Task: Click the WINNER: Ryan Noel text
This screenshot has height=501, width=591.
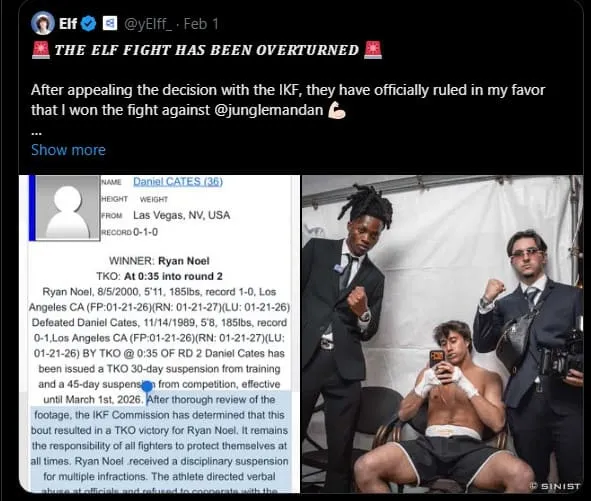Action: tap(159, 261)
